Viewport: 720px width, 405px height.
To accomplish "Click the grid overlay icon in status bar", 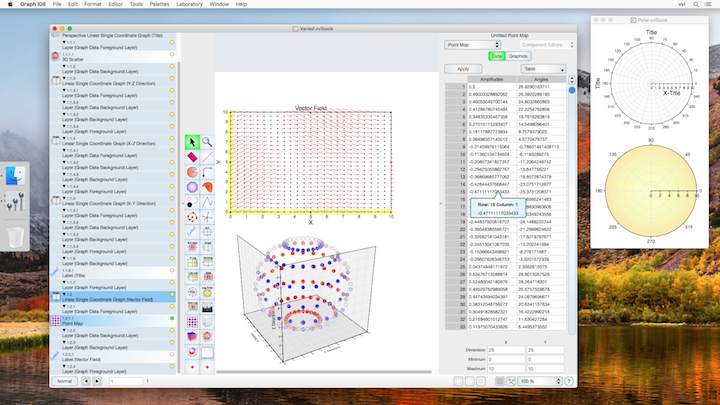I will 481,381.
